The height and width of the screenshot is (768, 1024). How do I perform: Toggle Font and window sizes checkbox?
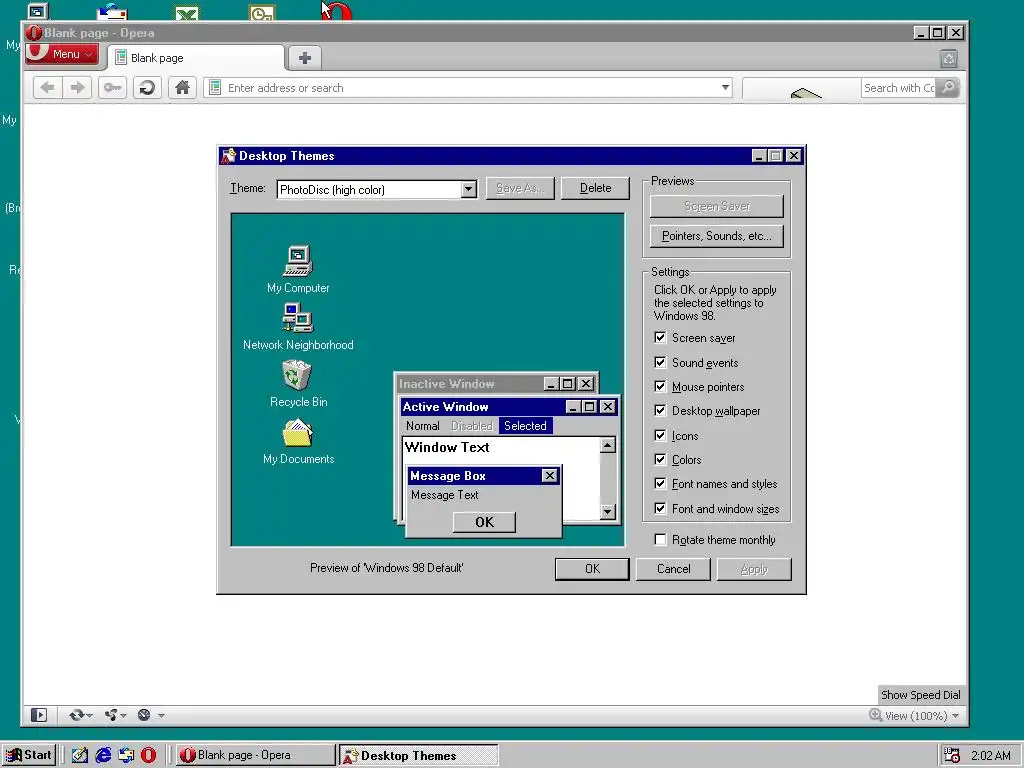coord(660,509)
